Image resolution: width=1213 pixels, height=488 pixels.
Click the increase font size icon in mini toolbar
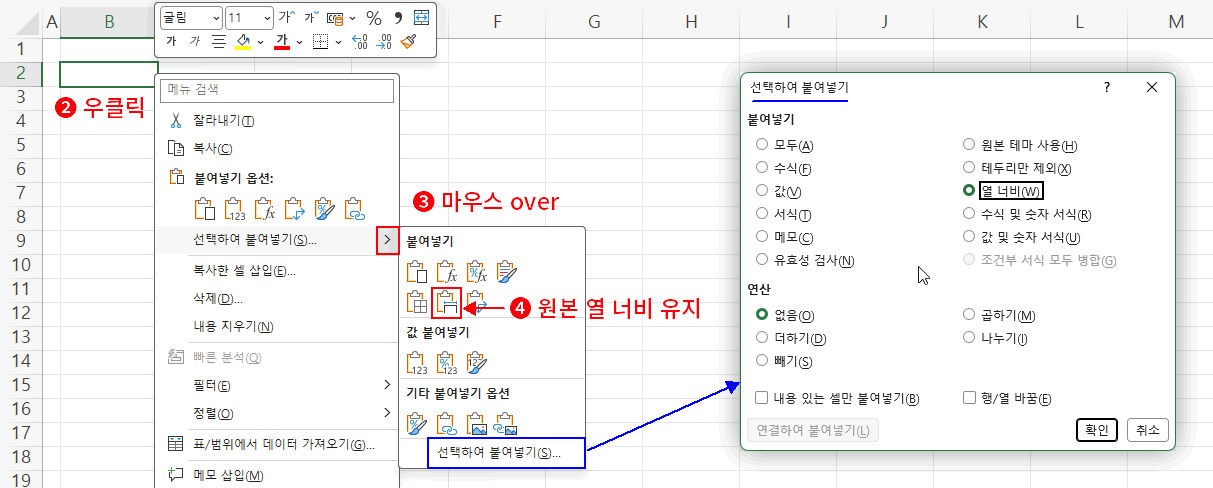286,18
